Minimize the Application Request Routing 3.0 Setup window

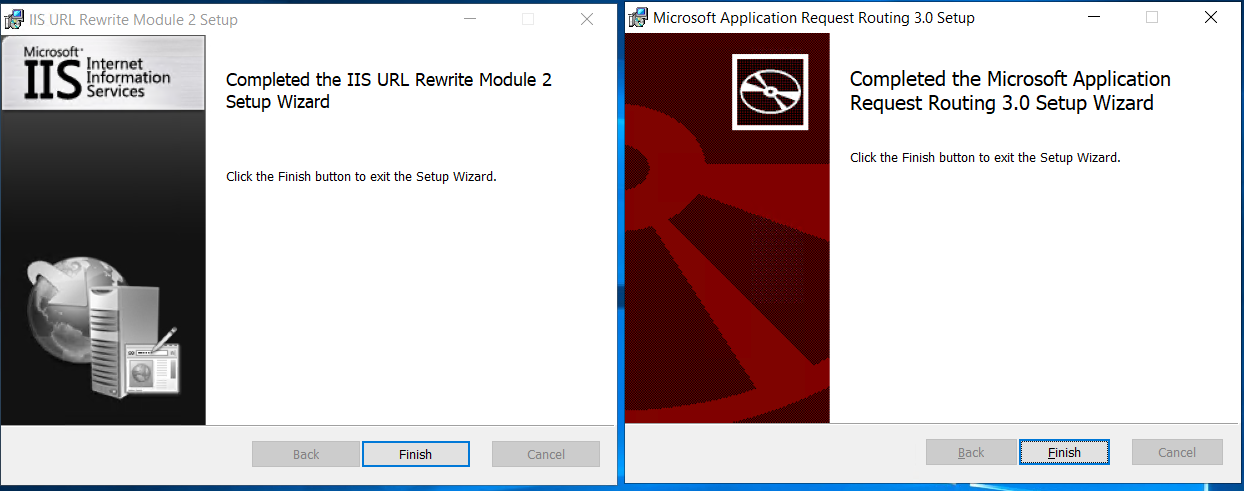point(1094,17)
